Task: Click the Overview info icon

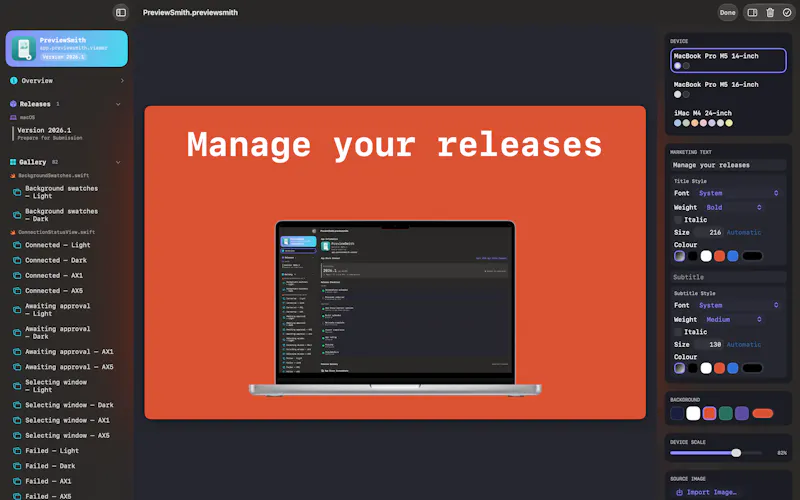Action: coord(13,81)
